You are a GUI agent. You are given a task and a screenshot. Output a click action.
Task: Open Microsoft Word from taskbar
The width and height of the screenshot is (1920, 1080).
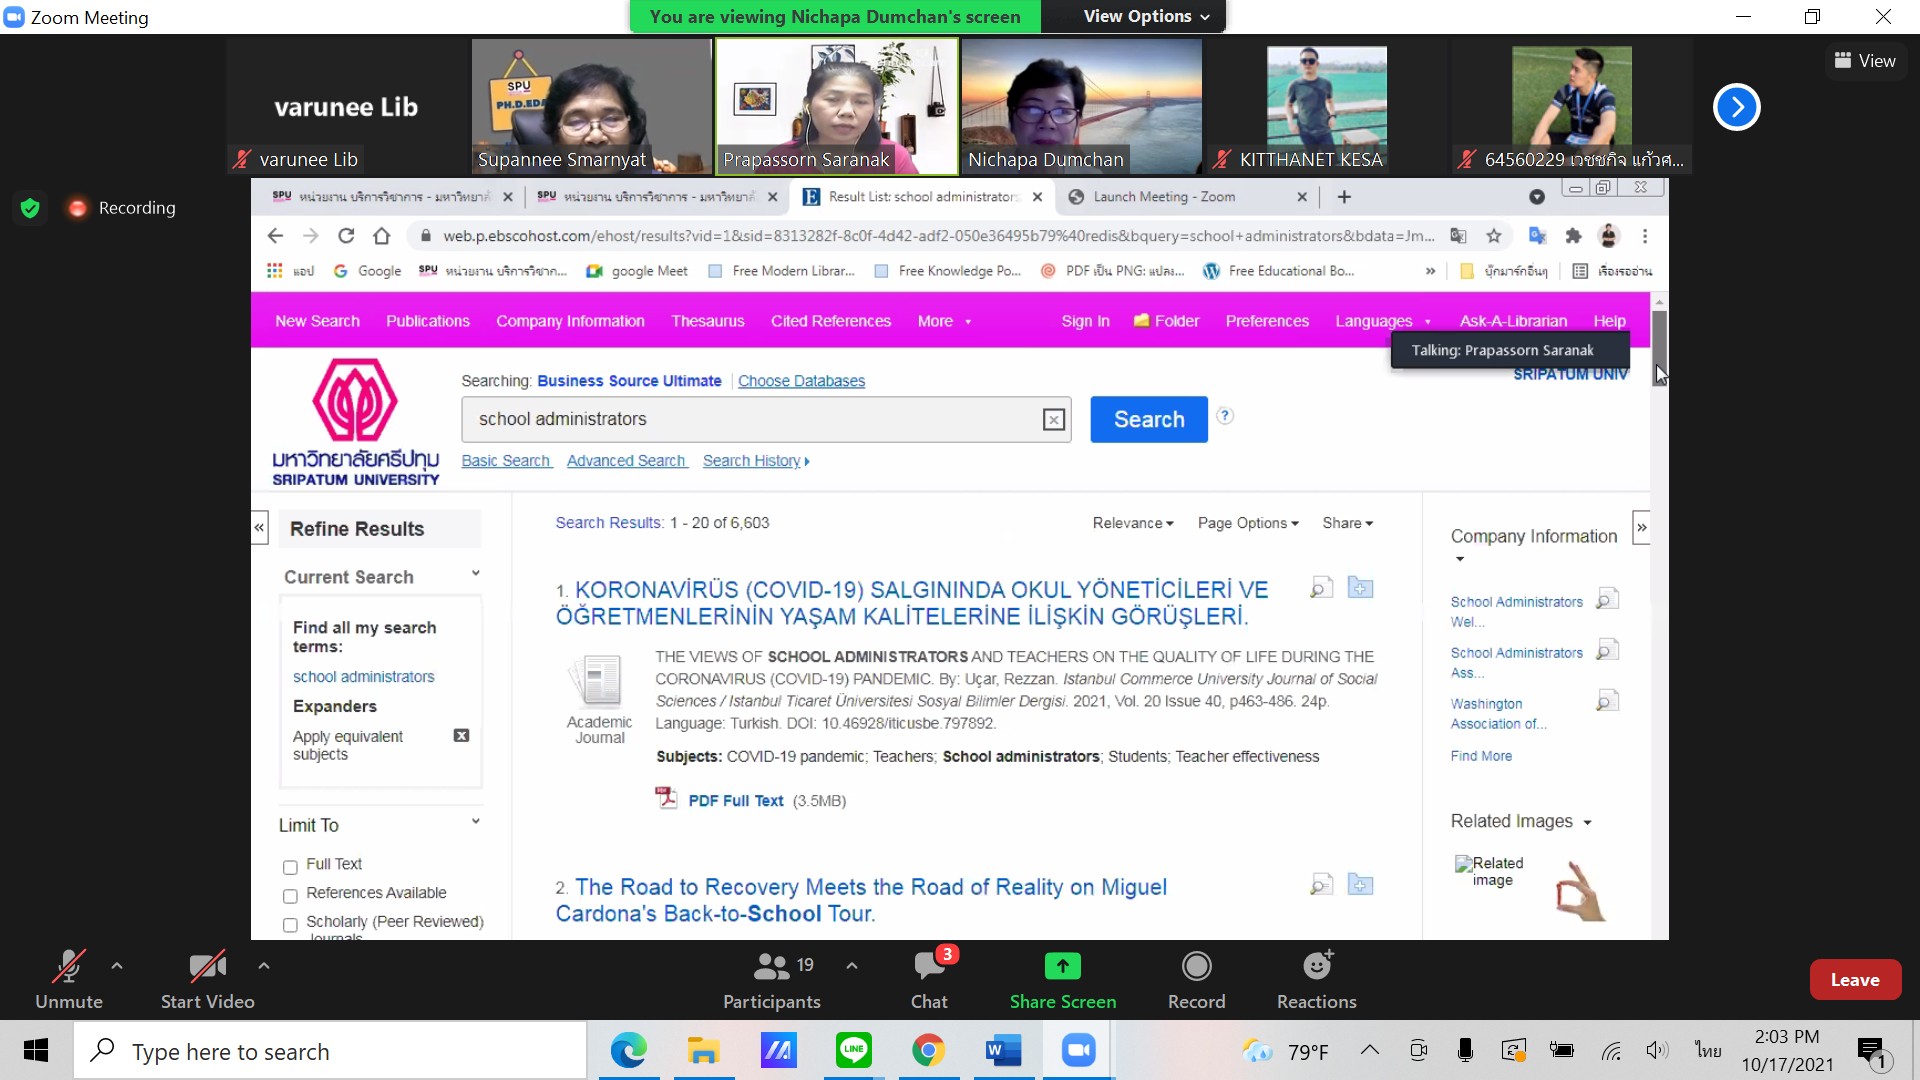pos(1003,1051)
